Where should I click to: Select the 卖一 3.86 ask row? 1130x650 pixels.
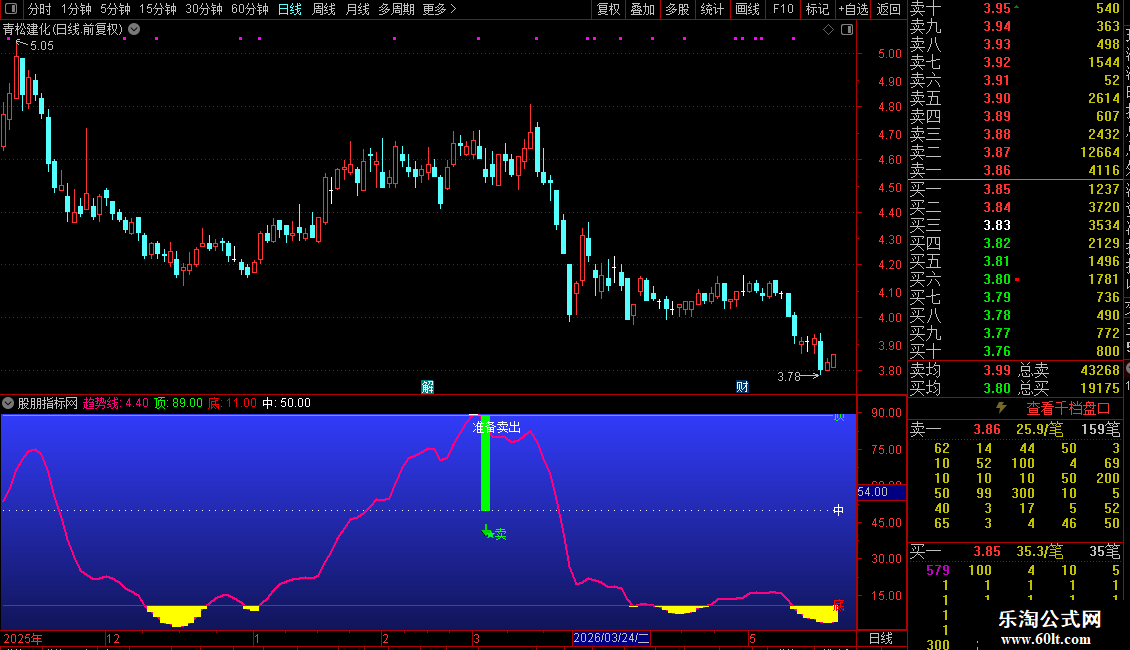coord(1015,170)
